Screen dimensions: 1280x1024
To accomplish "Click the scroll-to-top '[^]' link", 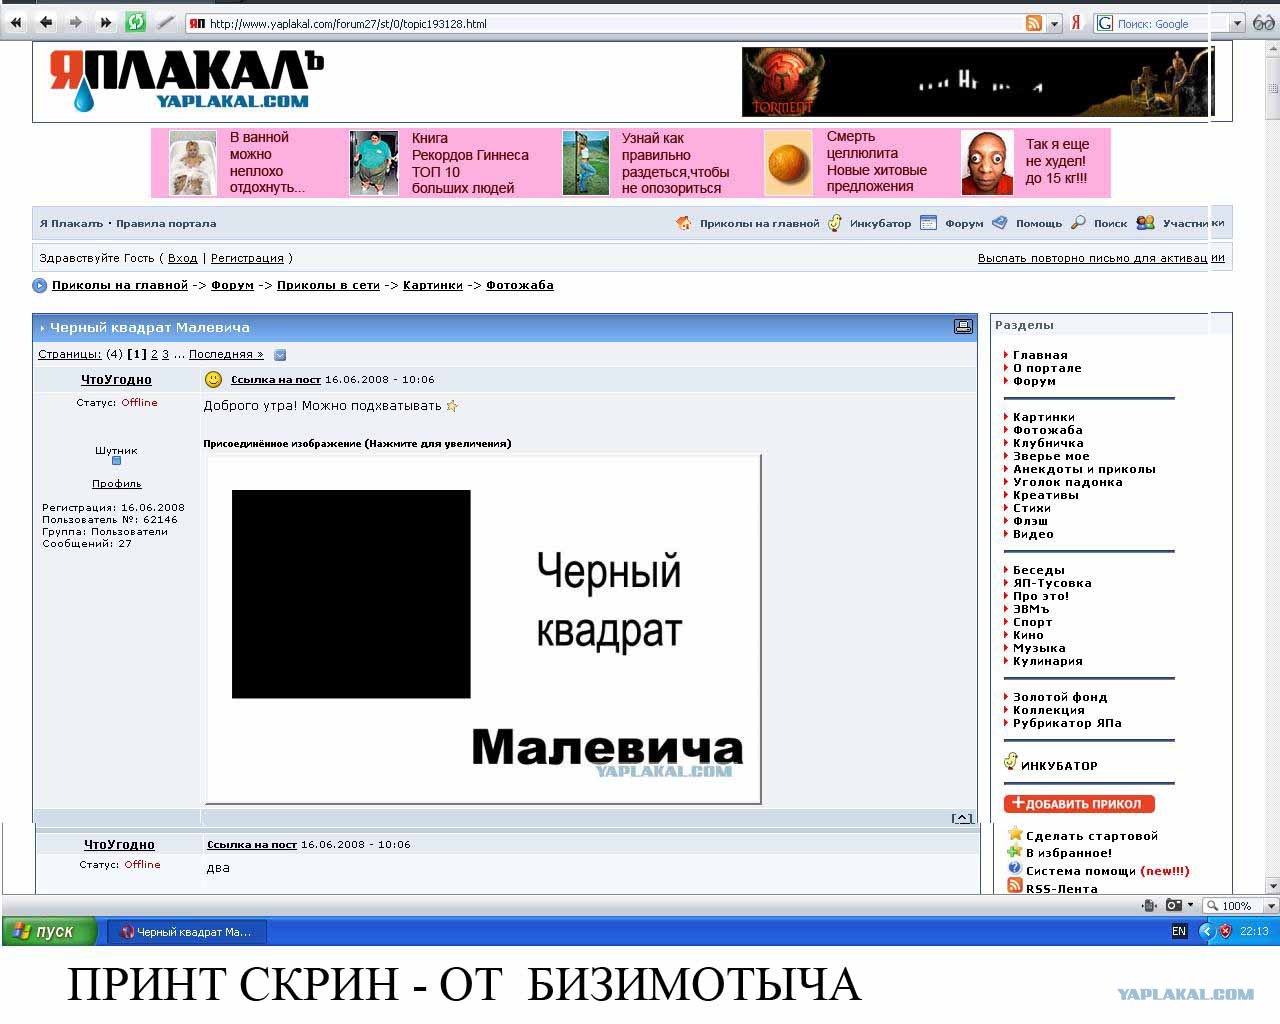I will tap(962, 819).
